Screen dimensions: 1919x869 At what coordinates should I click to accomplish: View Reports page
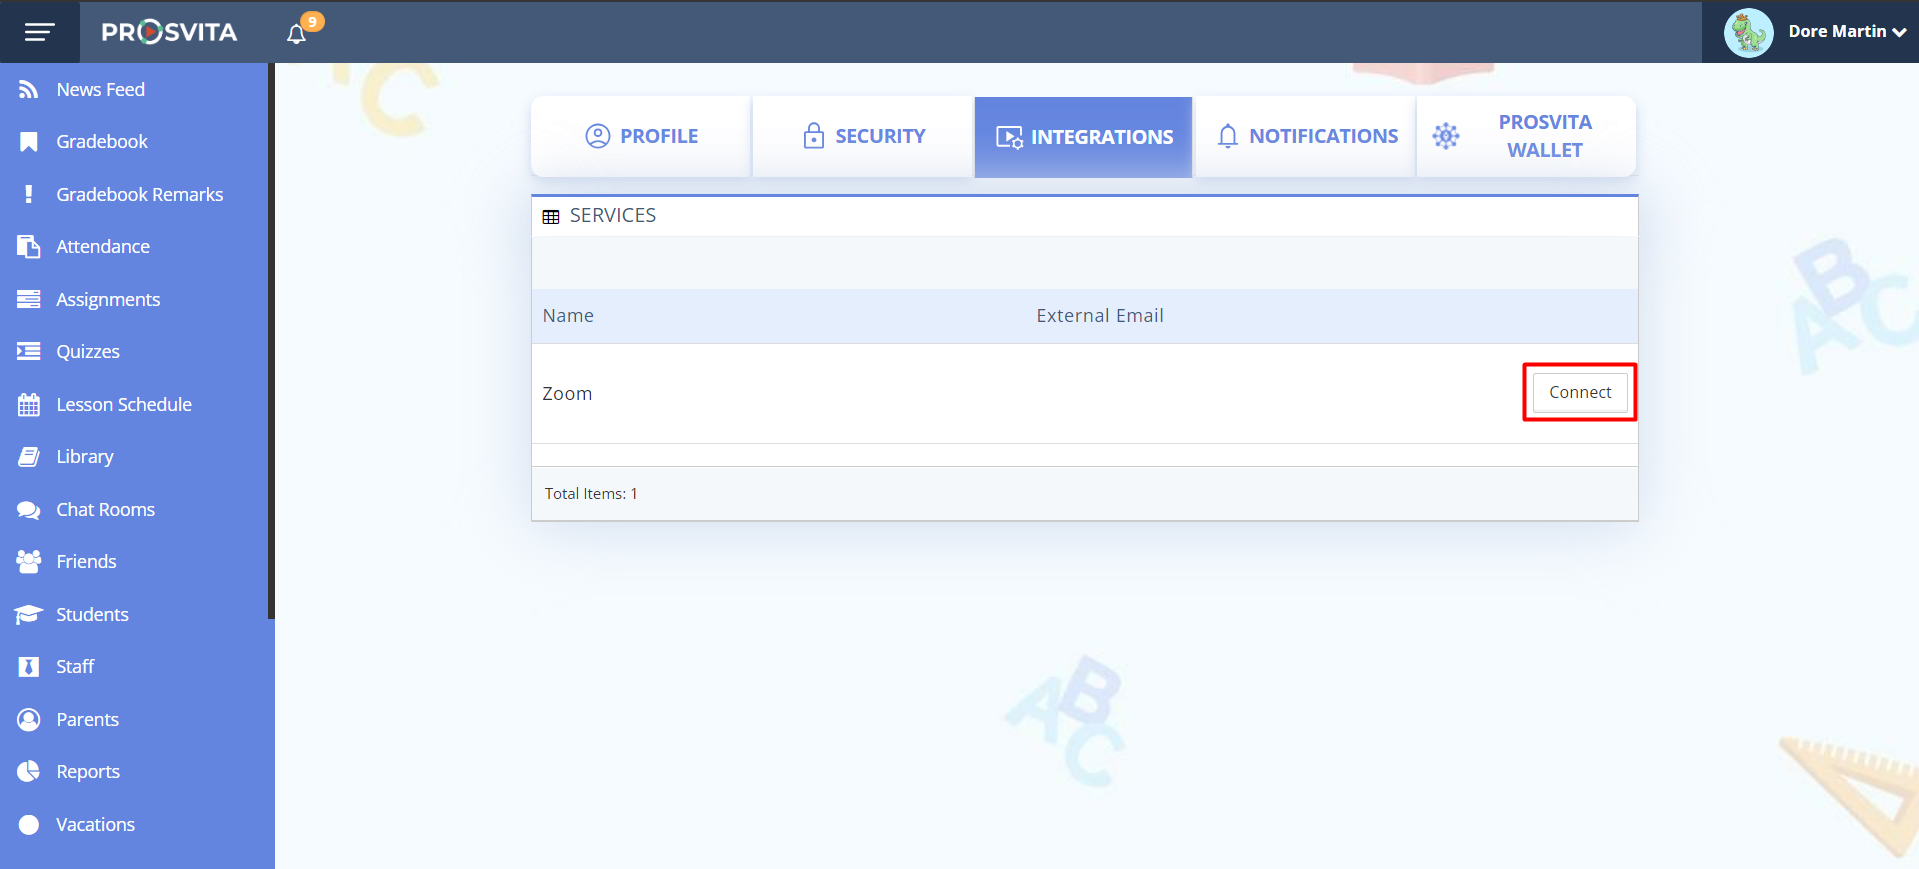[88, 772]
